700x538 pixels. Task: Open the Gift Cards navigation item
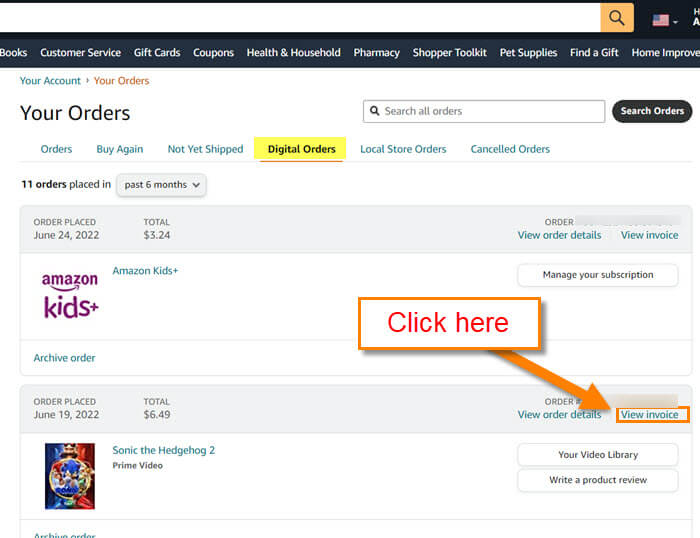[x=157, y=53]
